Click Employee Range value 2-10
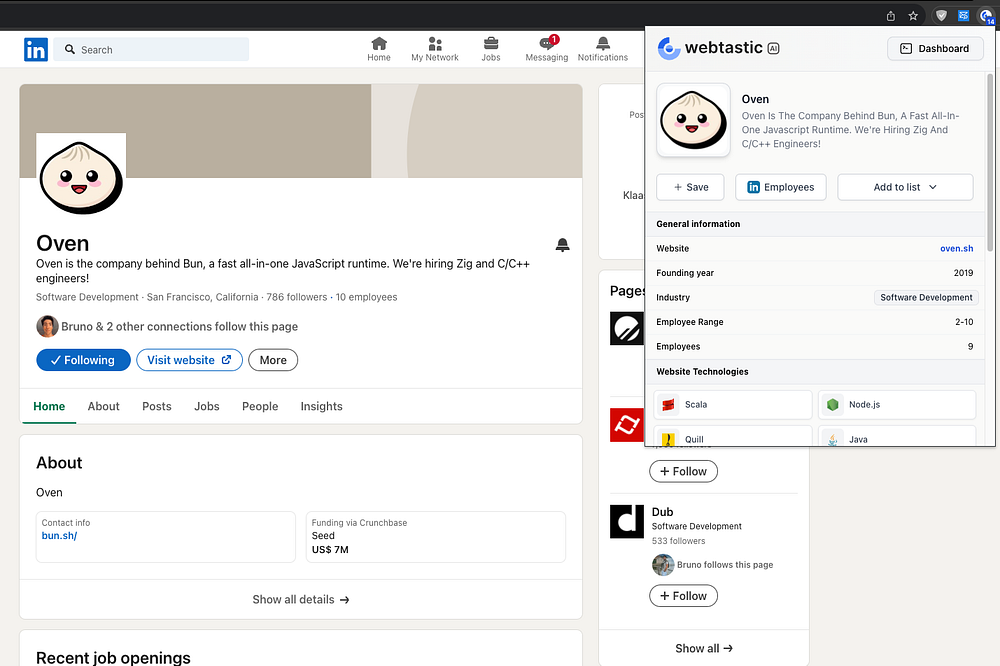 [x=964, y=322]
